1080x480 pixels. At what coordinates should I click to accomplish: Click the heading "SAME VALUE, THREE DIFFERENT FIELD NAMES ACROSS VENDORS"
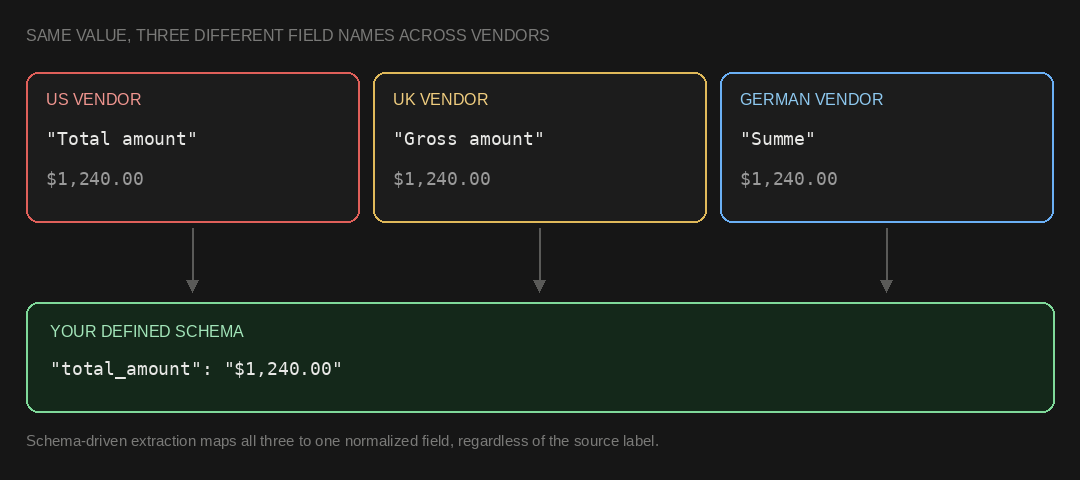[288, 35]
